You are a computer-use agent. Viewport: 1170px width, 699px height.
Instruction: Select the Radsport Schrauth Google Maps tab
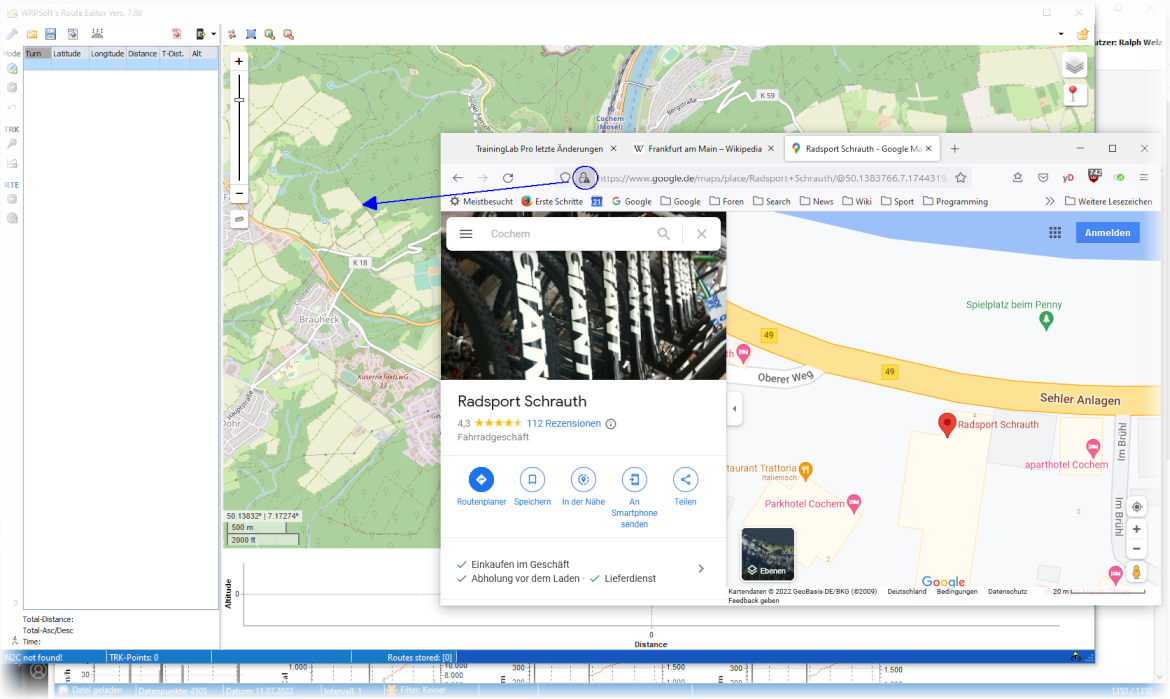pos(862,149)
